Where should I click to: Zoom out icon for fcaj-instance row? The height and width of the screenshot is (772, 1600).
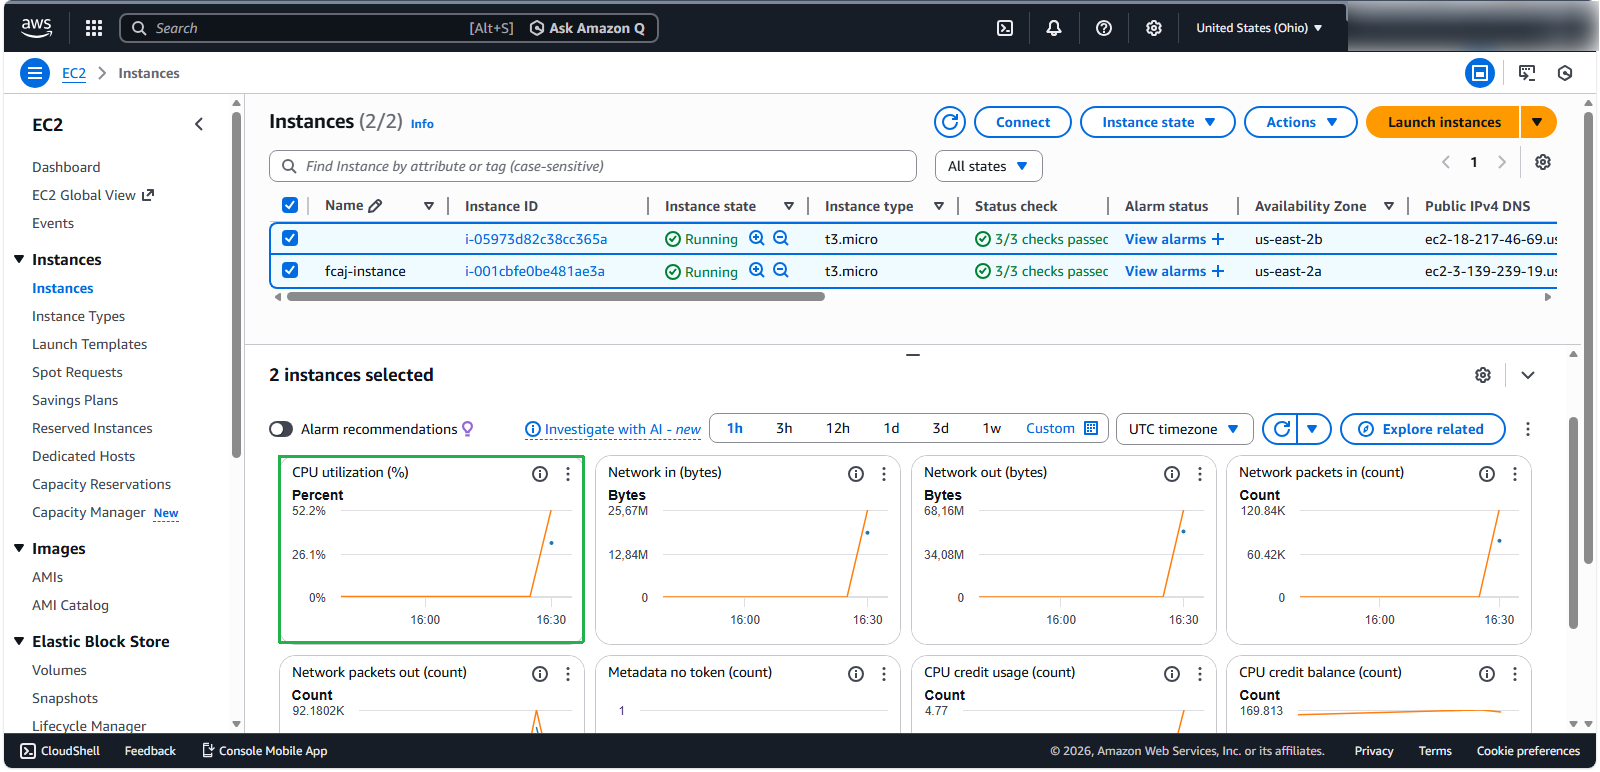coord(781,270)
